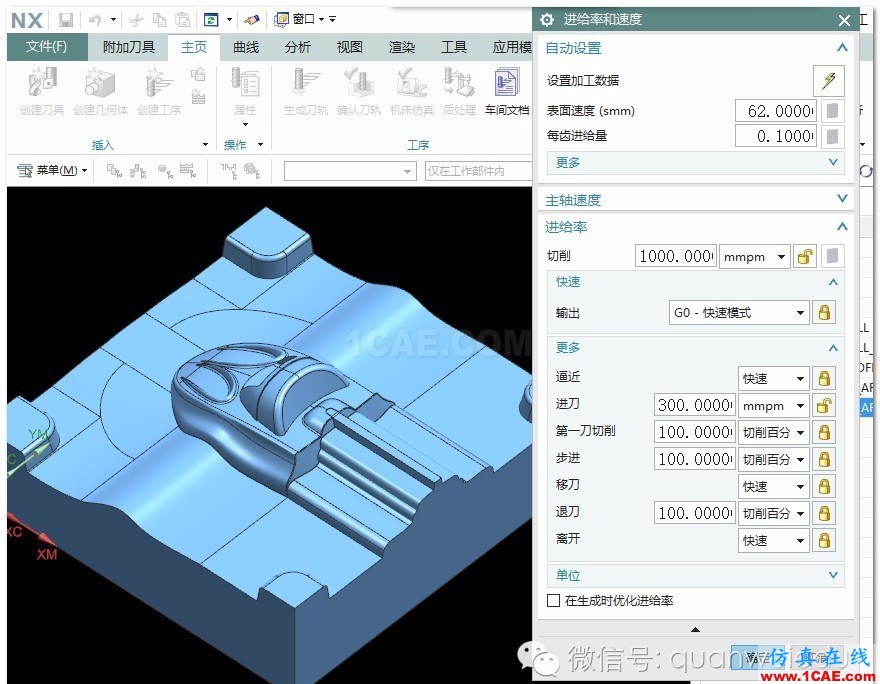Click the 机床仿真 (Machine Simulation) icon
This screenshot has width=880, height=684.
[x=412, y=83]
